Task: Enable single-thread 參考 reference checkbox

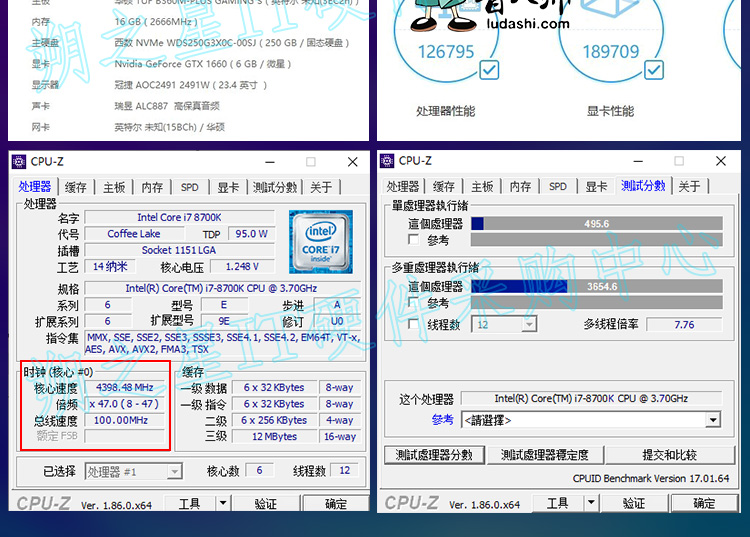Action: point(414,239)
